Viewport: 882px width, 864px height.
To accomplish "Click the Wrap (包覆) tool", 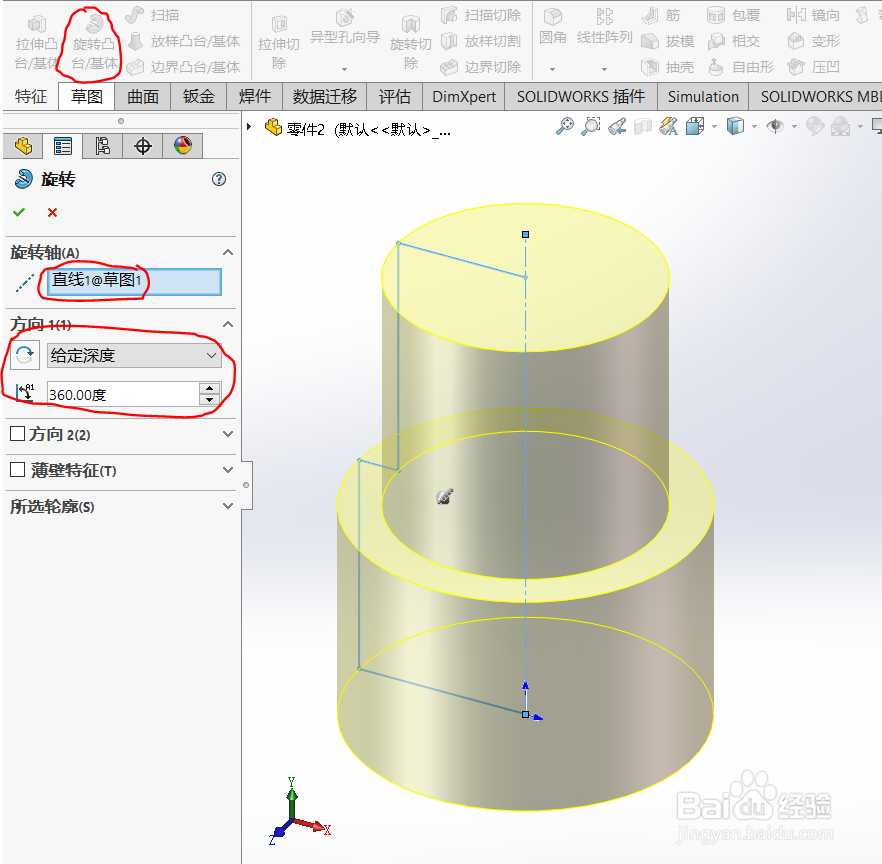I will pos(734,15).
